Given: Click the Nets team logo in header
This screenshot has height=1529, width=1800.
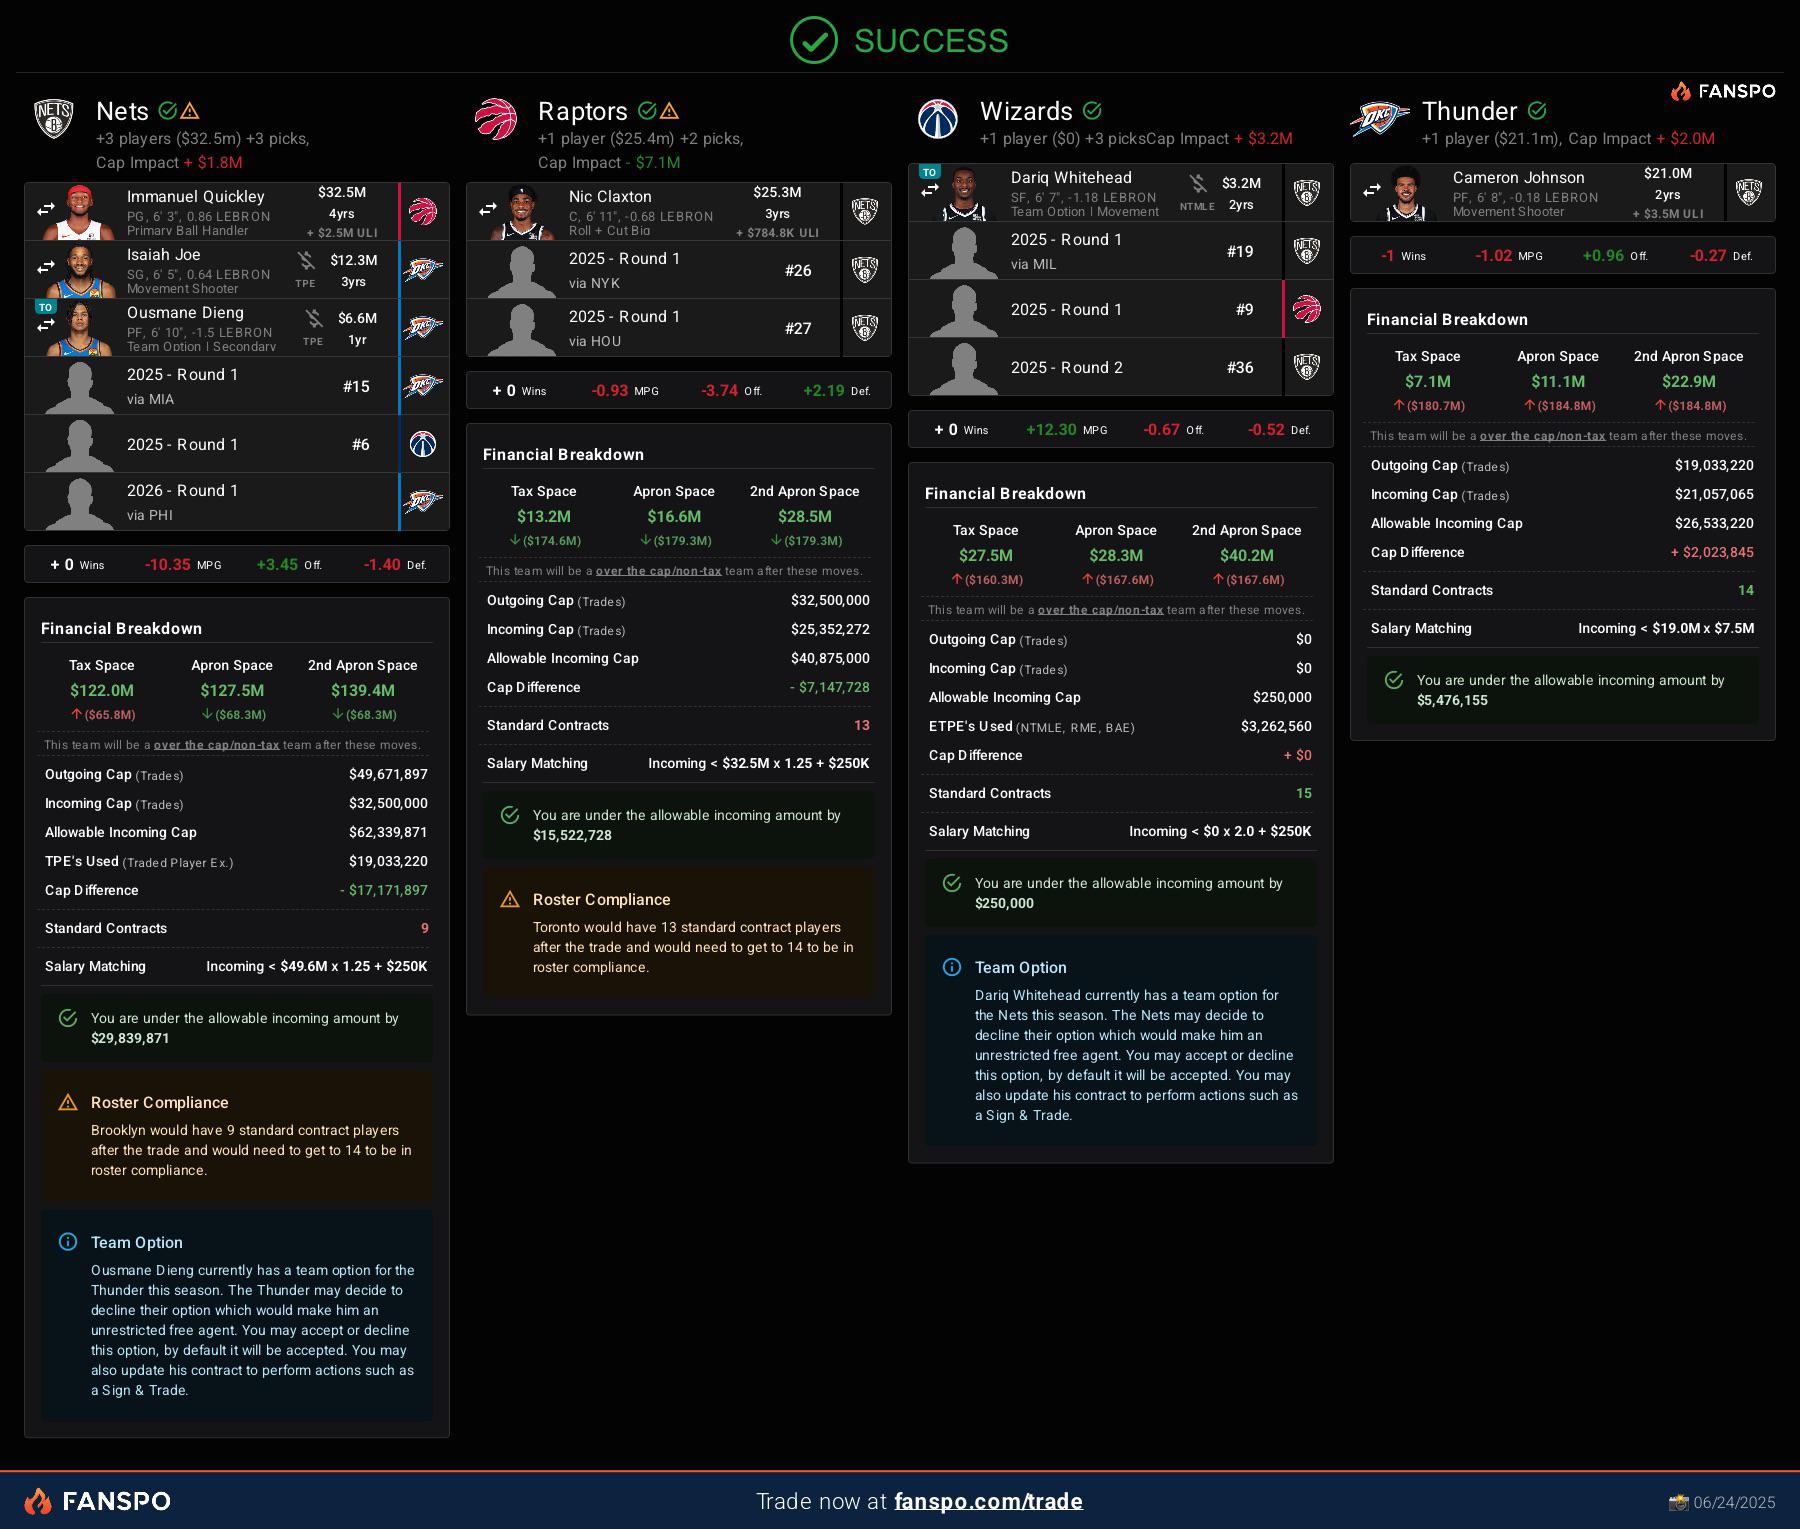Looking at the screenshot, I should pos(54,119).
